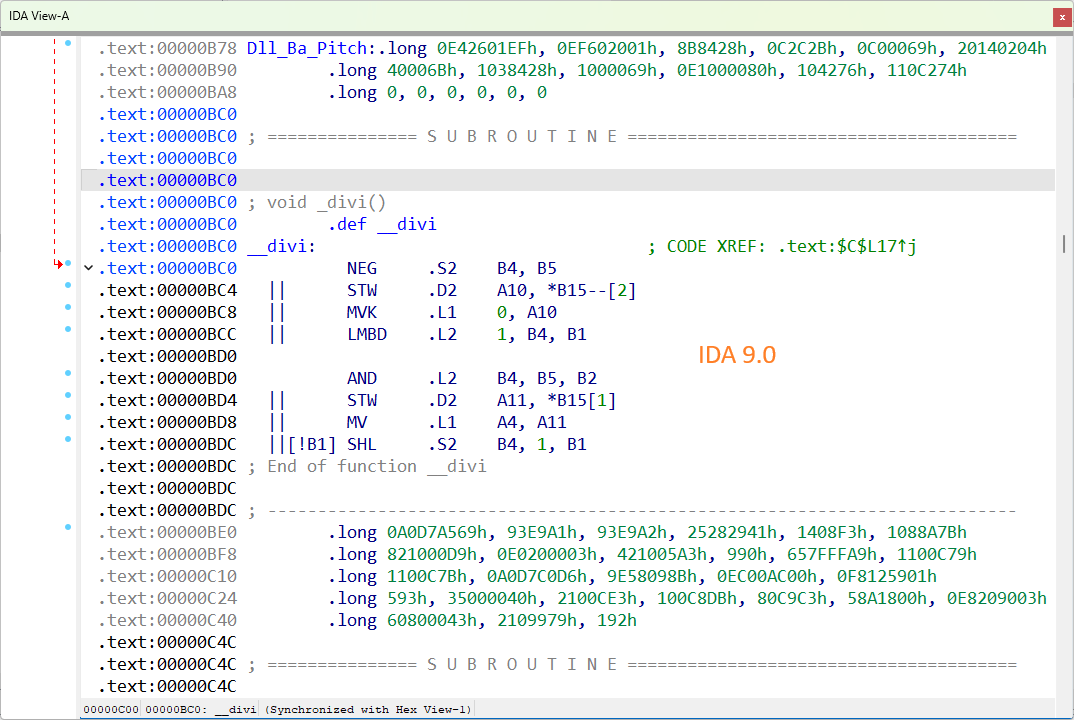Click status bar location 00000BC0: __divi

coord(201,710)
